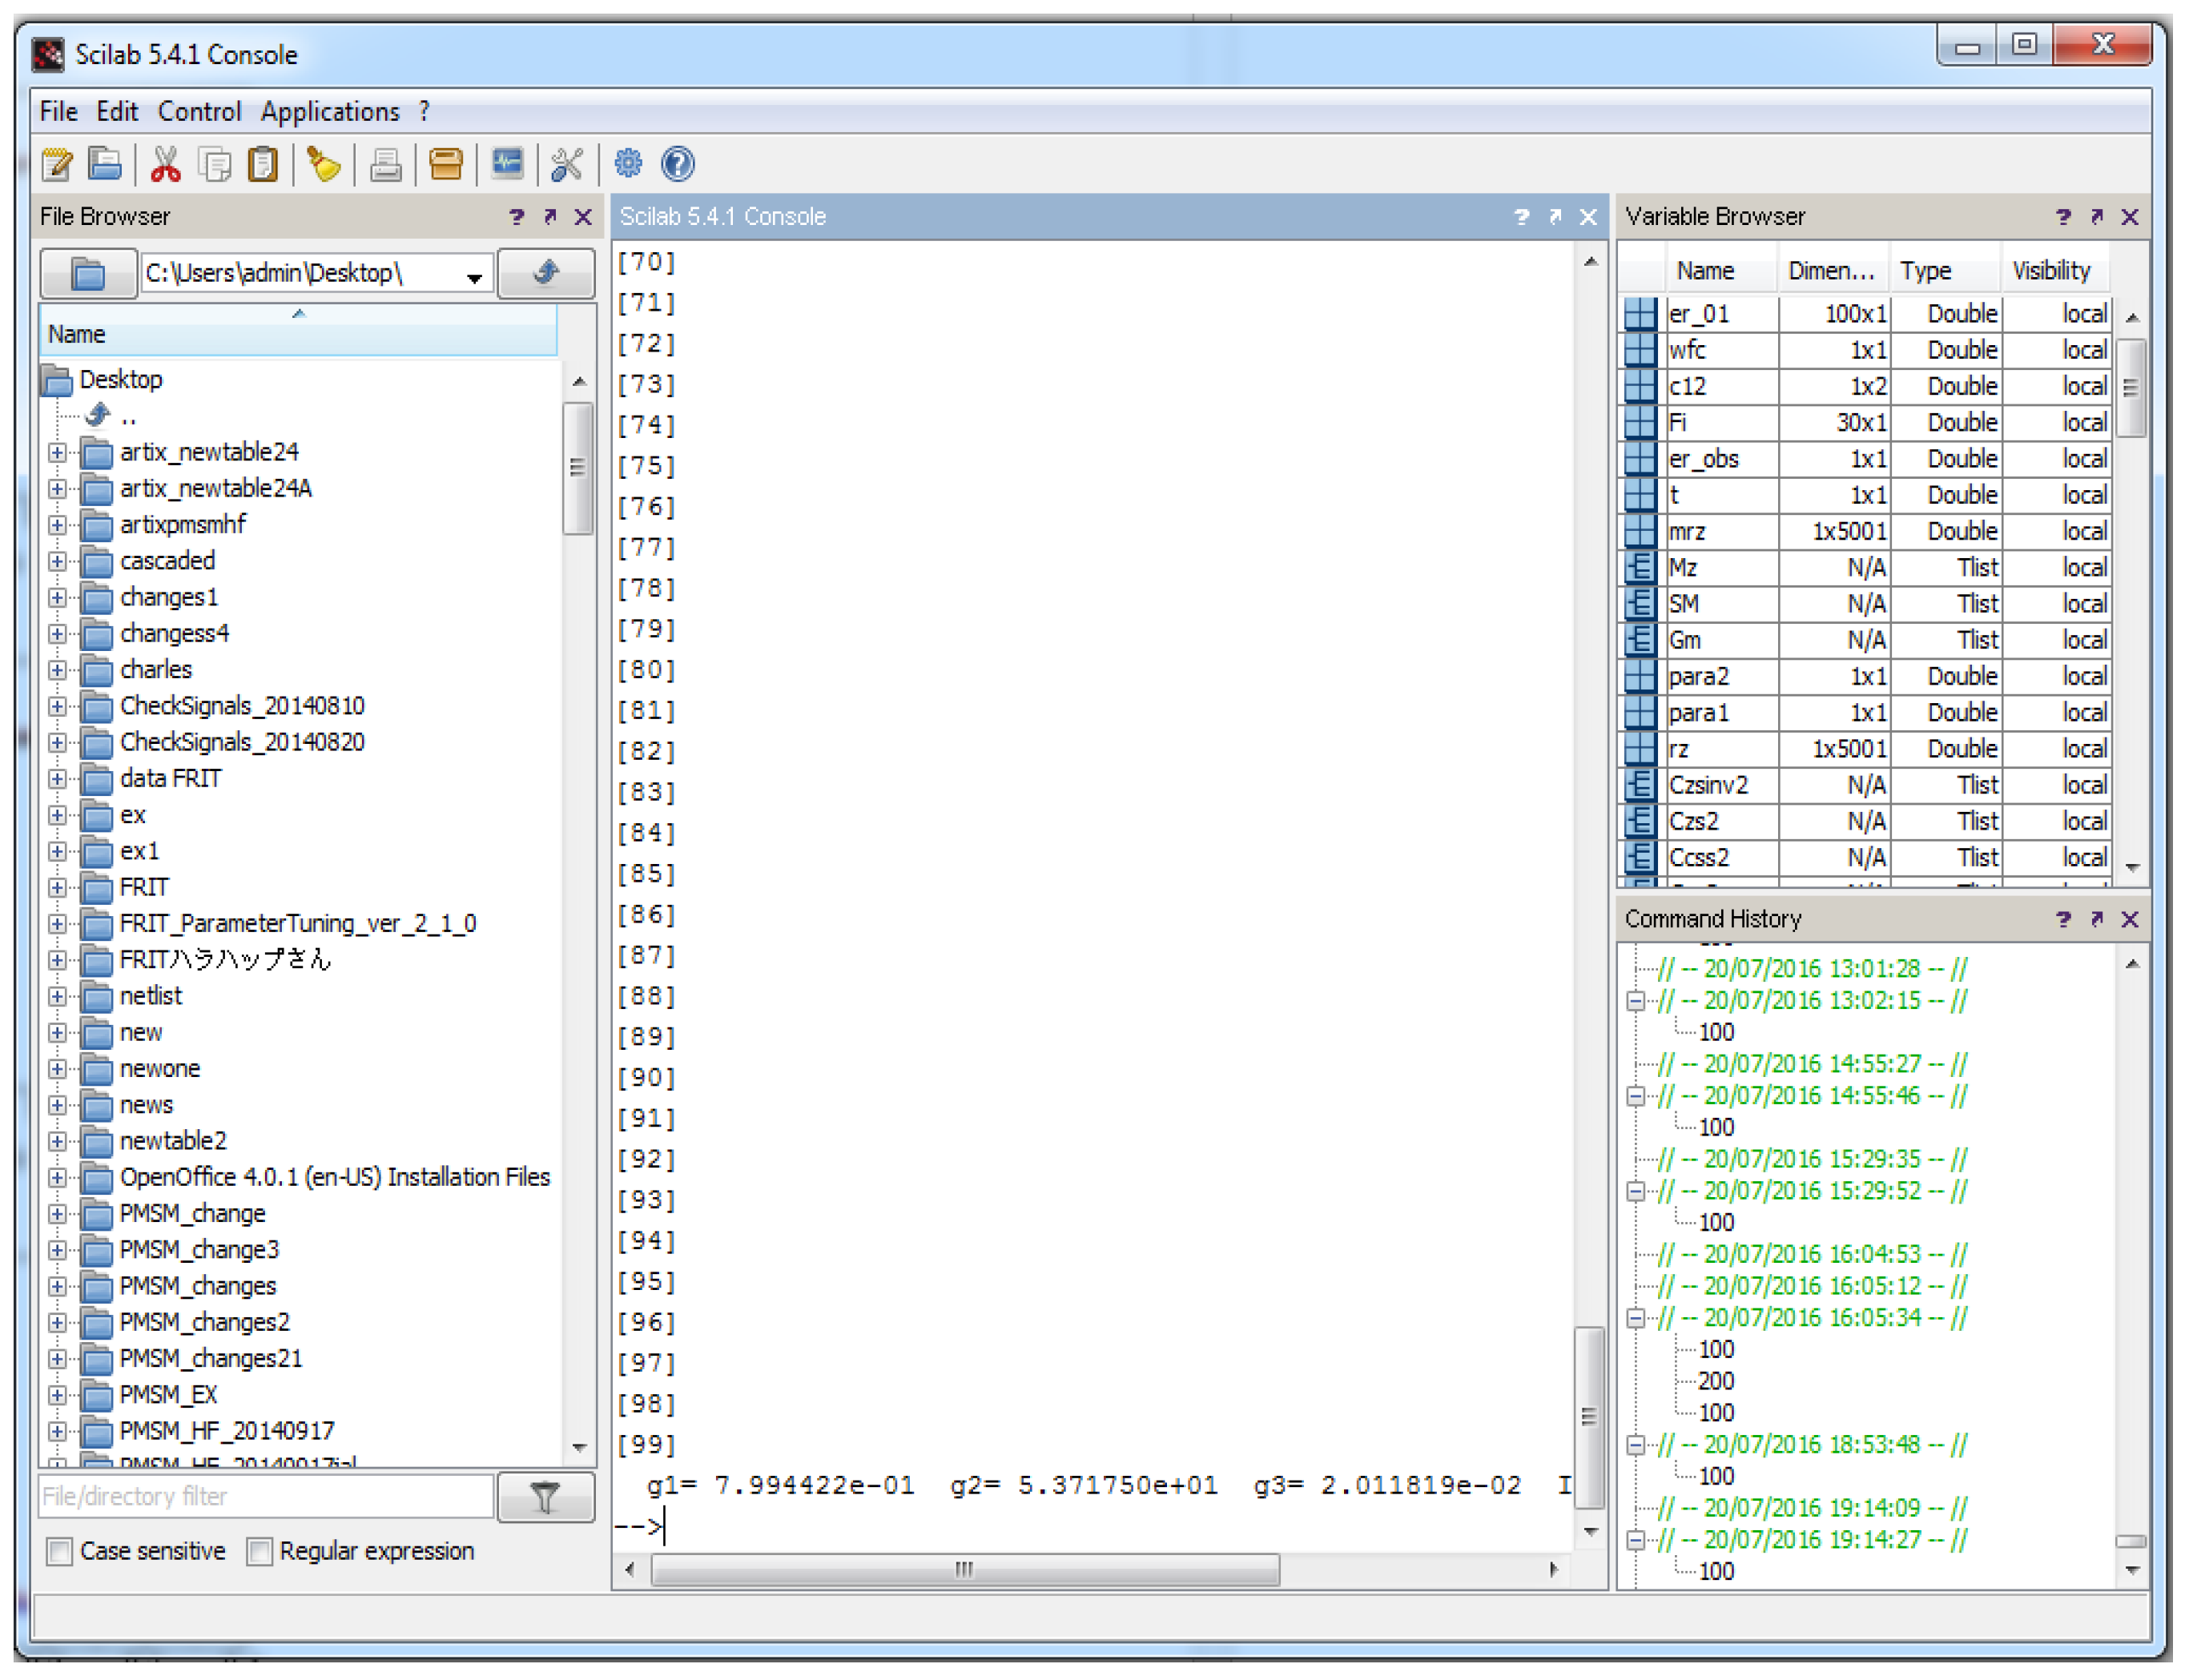Click the Open file toolbar icon
The width and height of the screenshot is (2189, 1680).
tap(105, 164)
